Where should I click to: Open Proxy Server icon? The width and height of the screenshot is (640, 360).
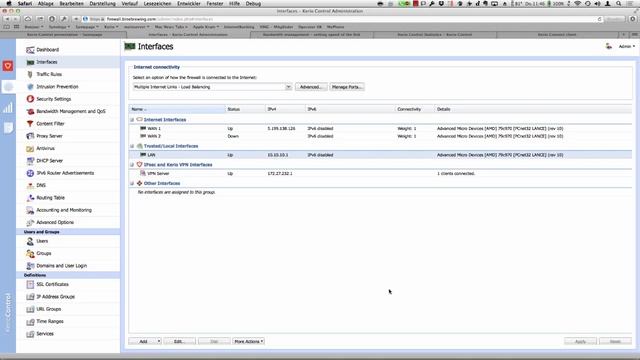[30, 136]
